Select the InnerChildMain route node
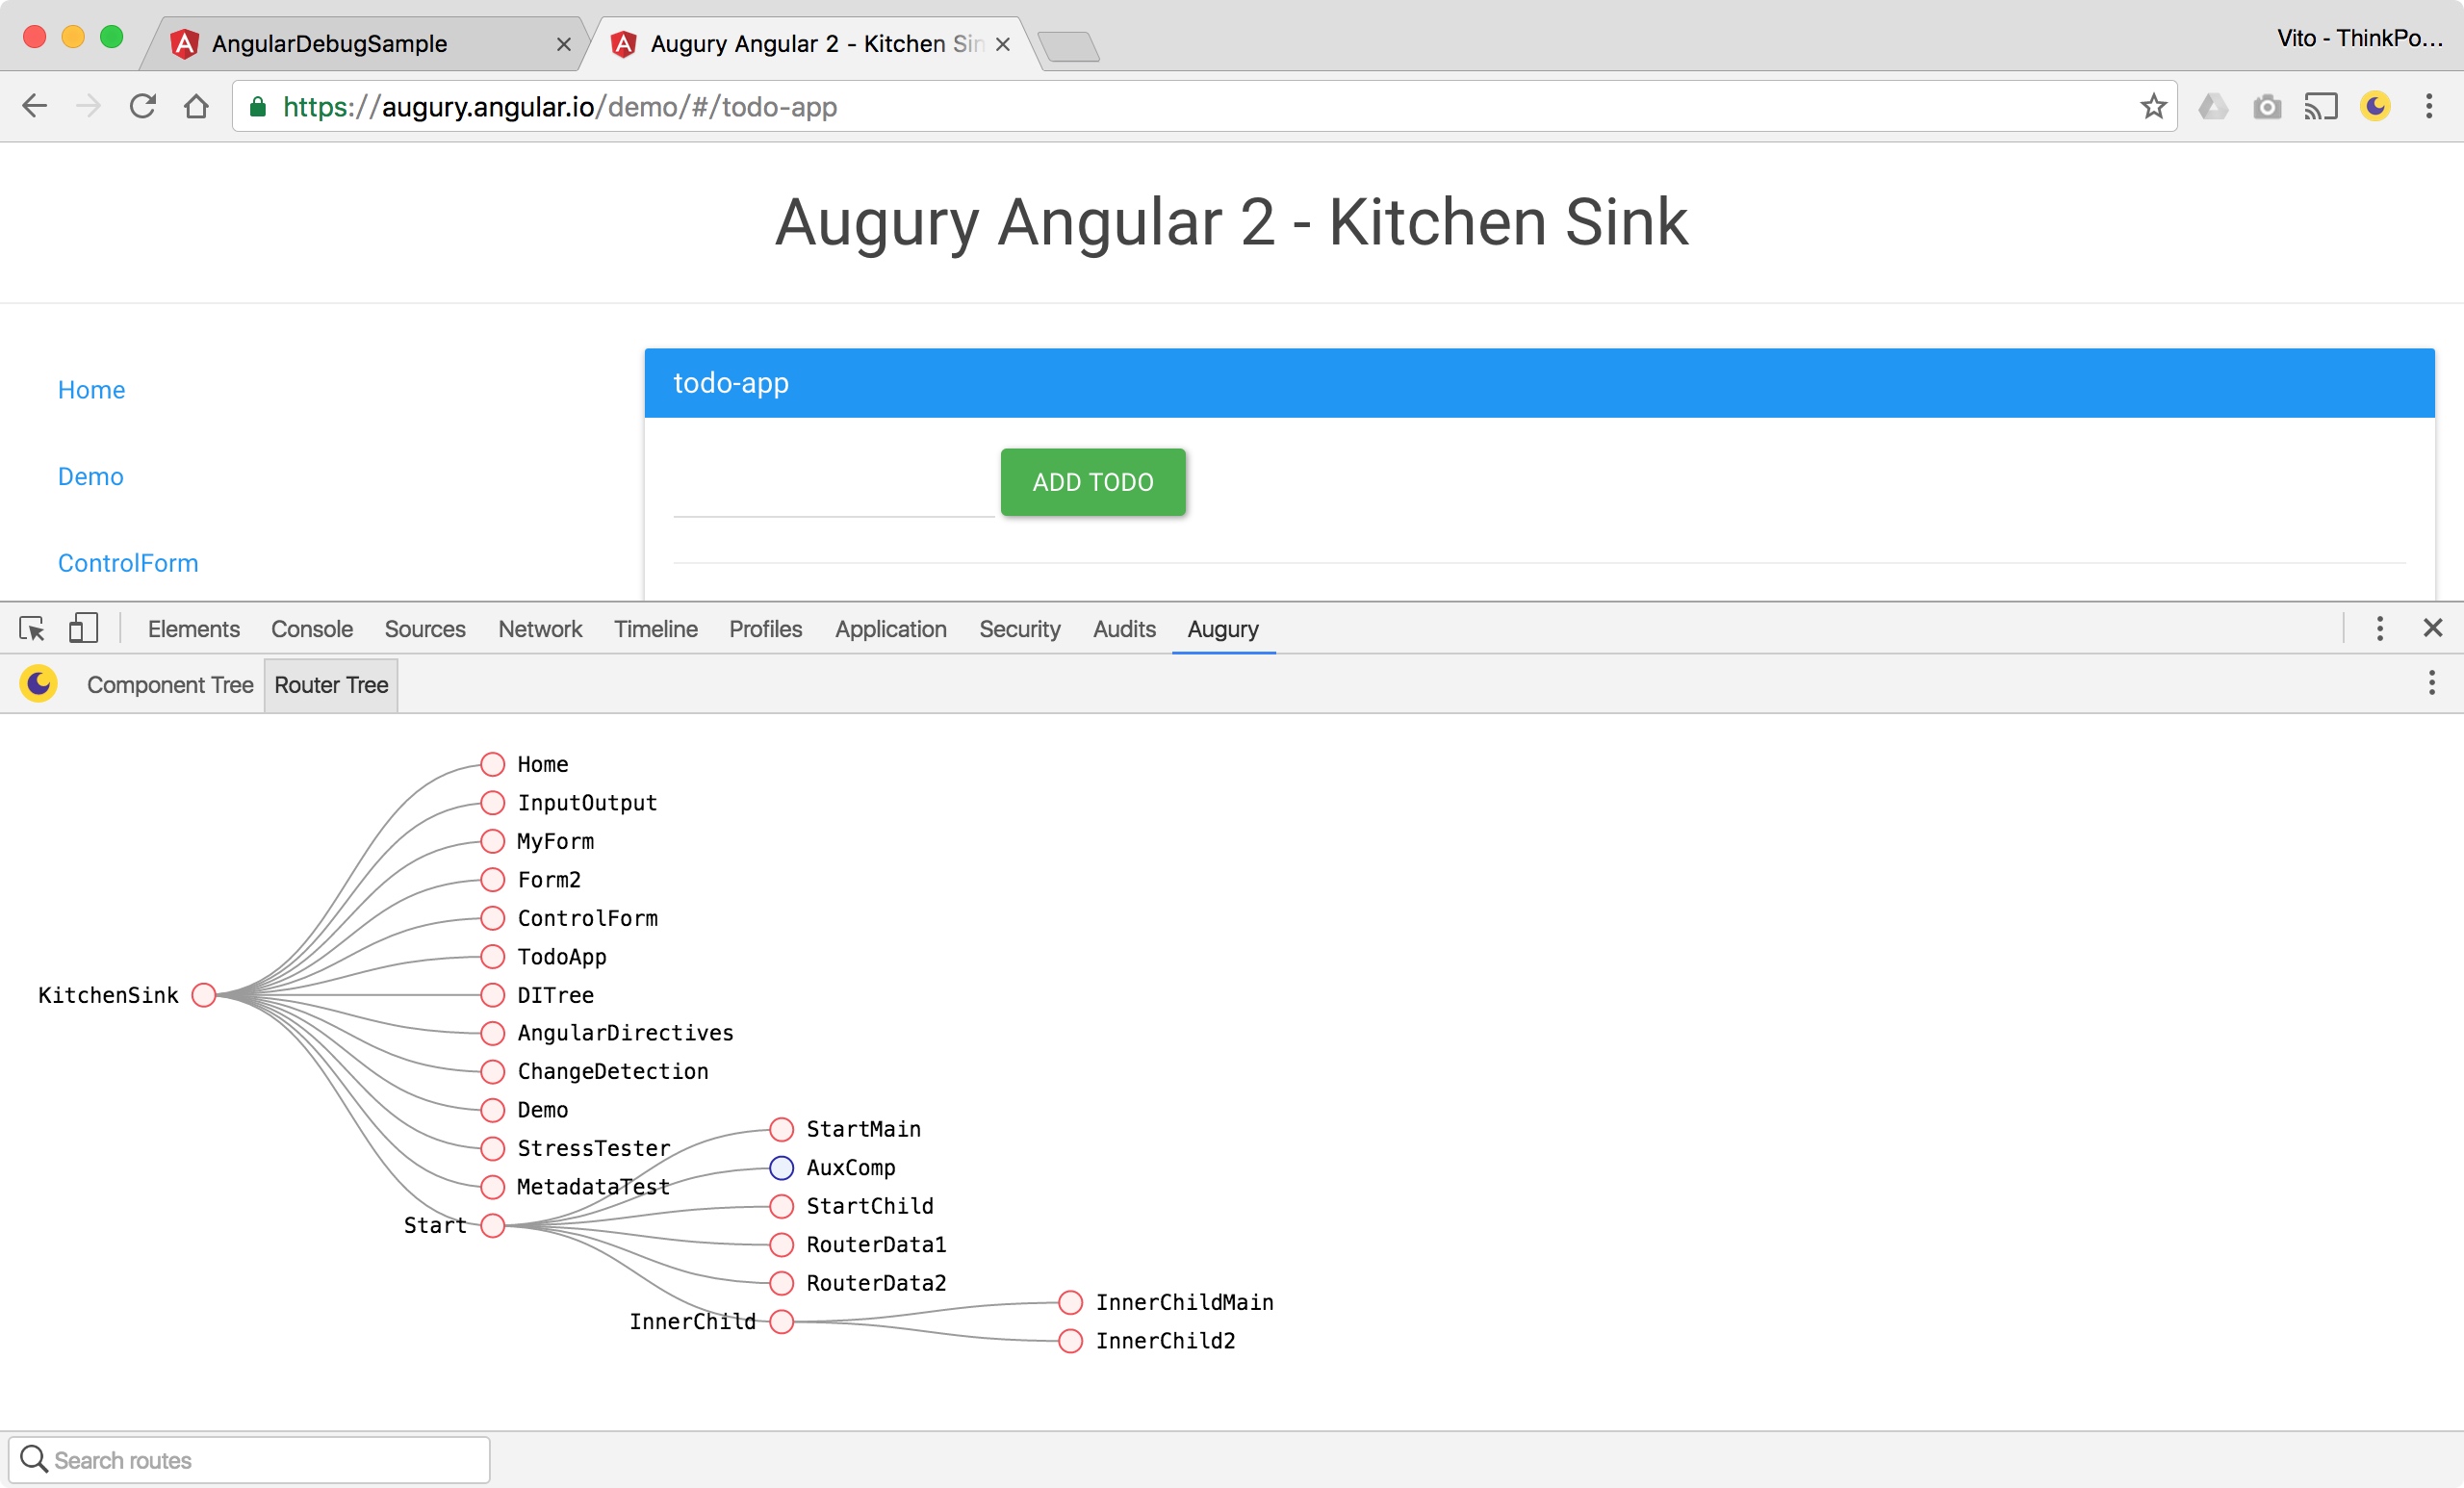Screen dimensions: 2464x1488 tap(1070, 1303)
